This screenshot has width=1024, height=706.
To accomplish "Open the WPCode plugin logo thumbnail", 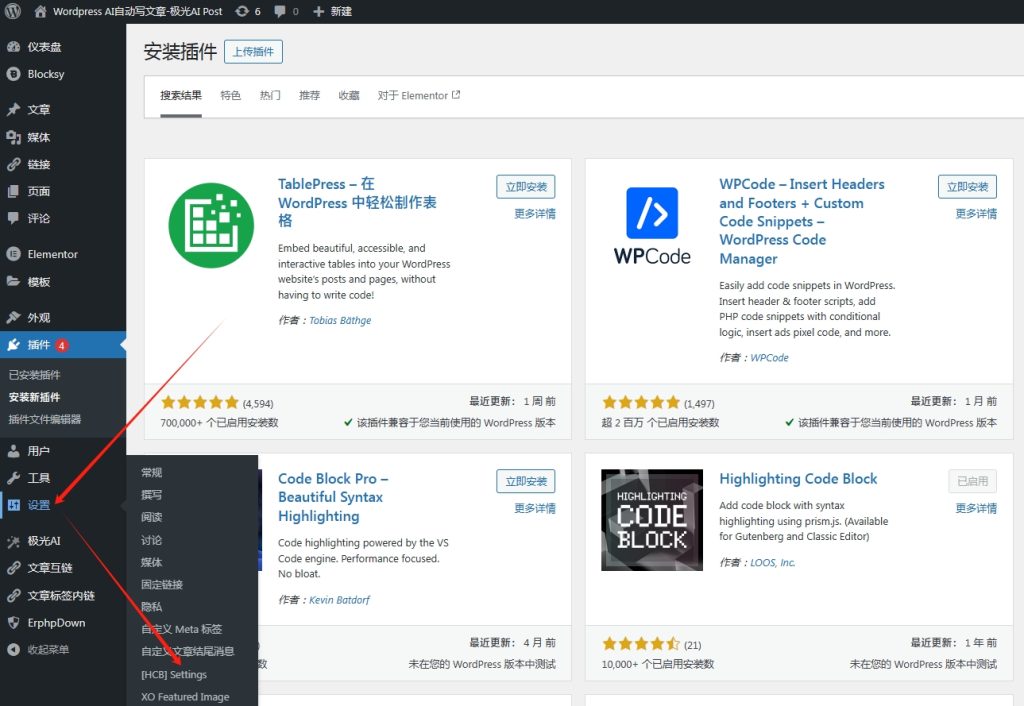I will coord(652,225).
